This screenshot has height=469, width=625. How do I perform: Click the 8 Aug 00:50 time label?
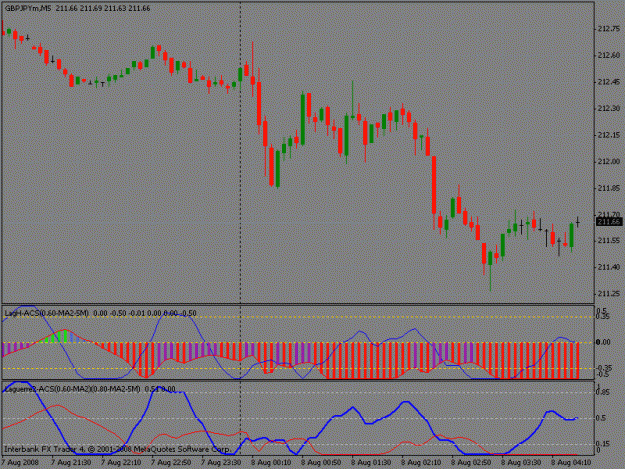coord(321,463)
